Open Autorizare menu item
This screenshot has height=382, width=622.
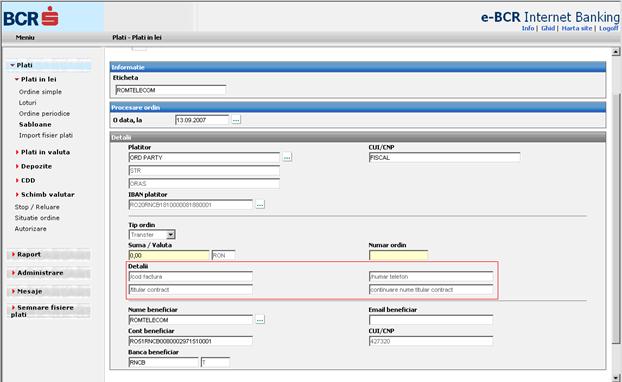coord(31,229)
